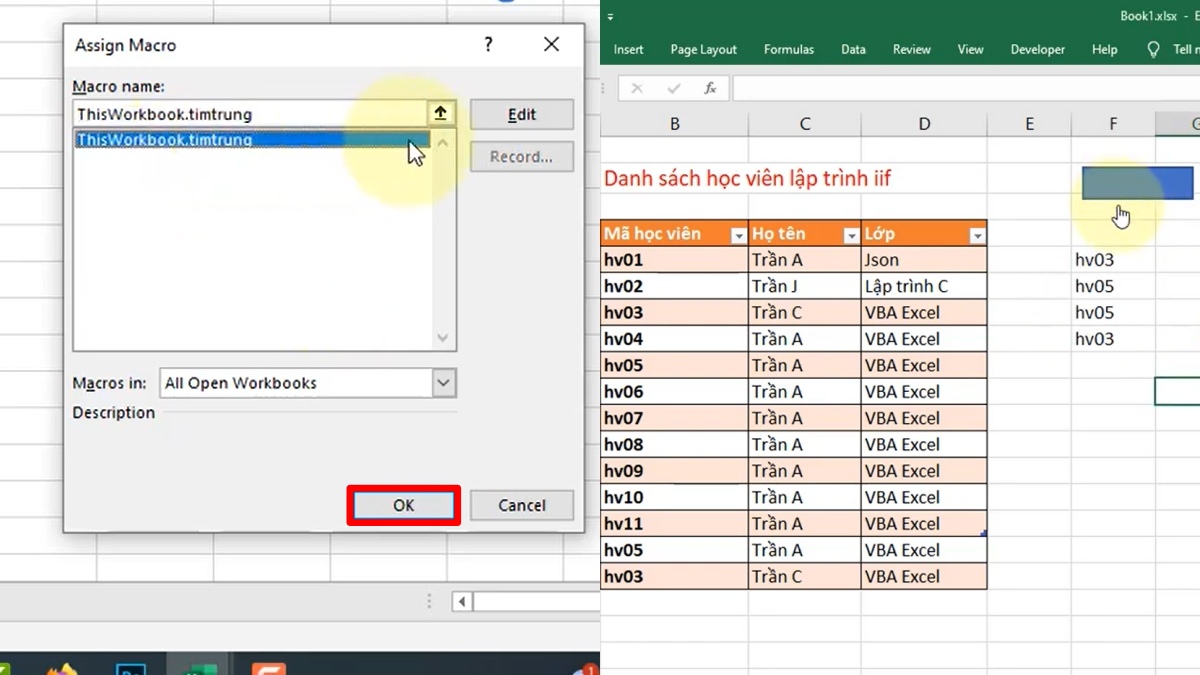
Task: Select cell hv02
Action: pos(675,286)
